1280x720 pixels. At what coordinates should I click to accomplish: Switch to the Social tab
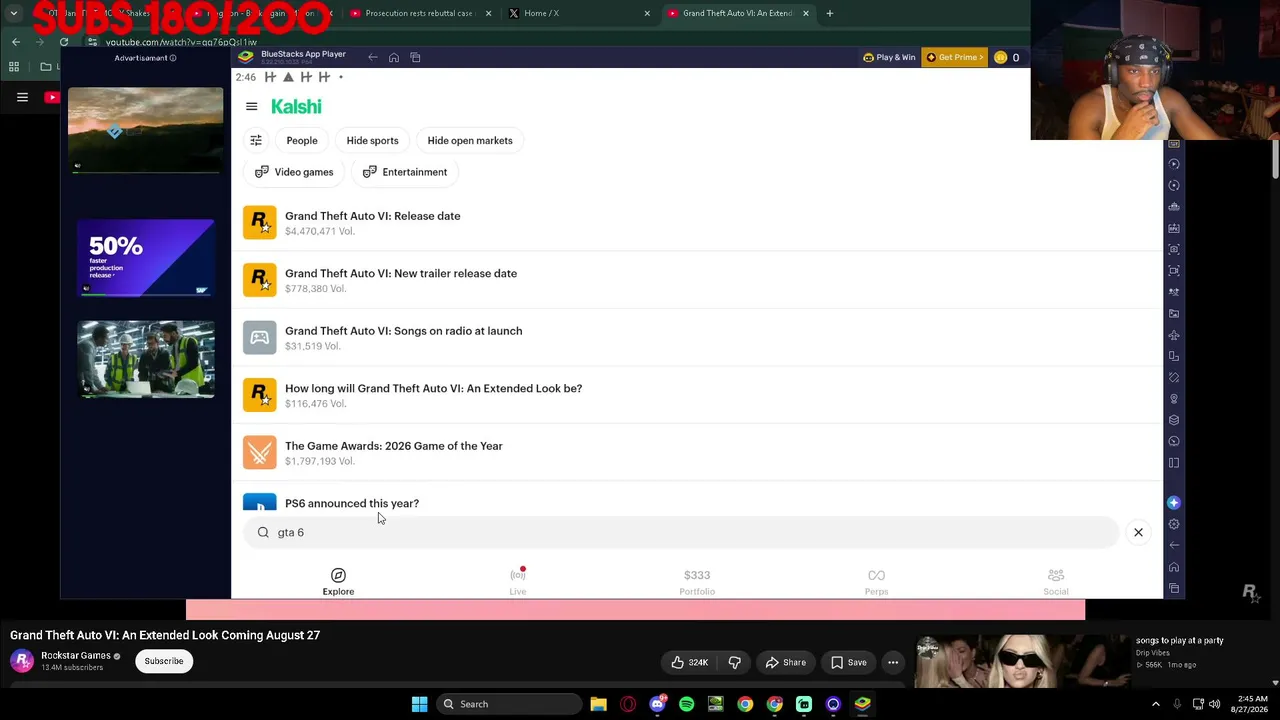click(1056, 581)
